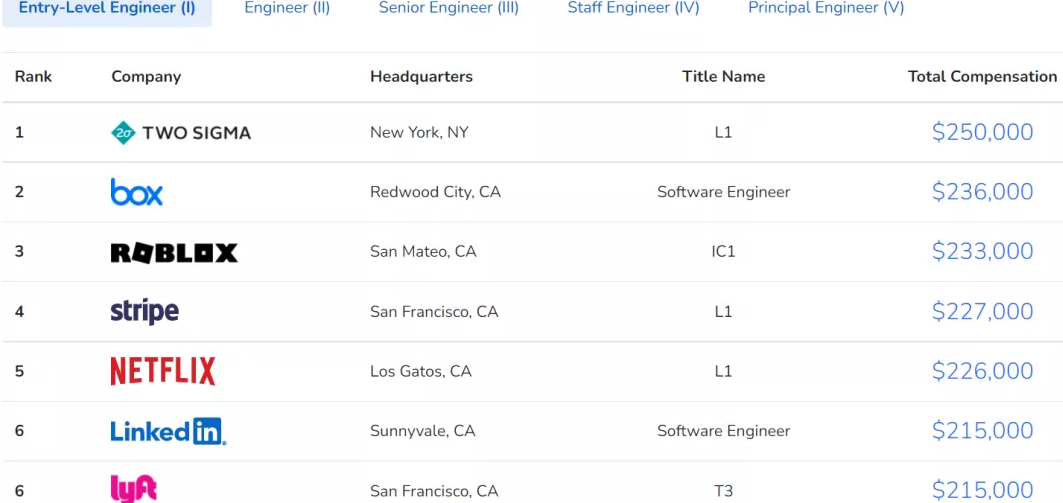Click the Two Sigma company logo

(181, 132)
